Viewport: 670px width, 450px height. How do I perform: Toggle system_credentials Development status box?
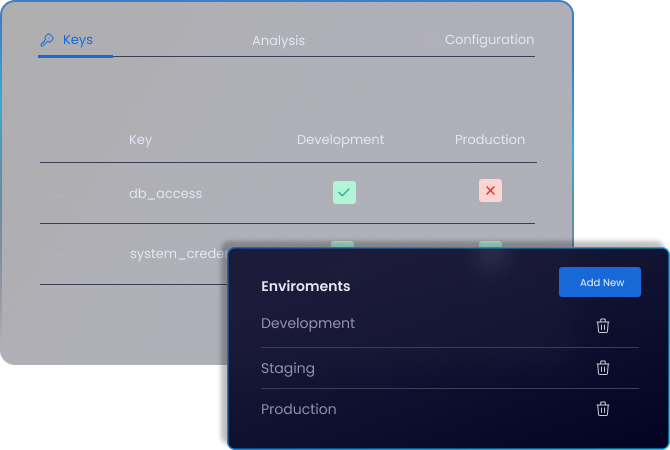pos(343,244)
